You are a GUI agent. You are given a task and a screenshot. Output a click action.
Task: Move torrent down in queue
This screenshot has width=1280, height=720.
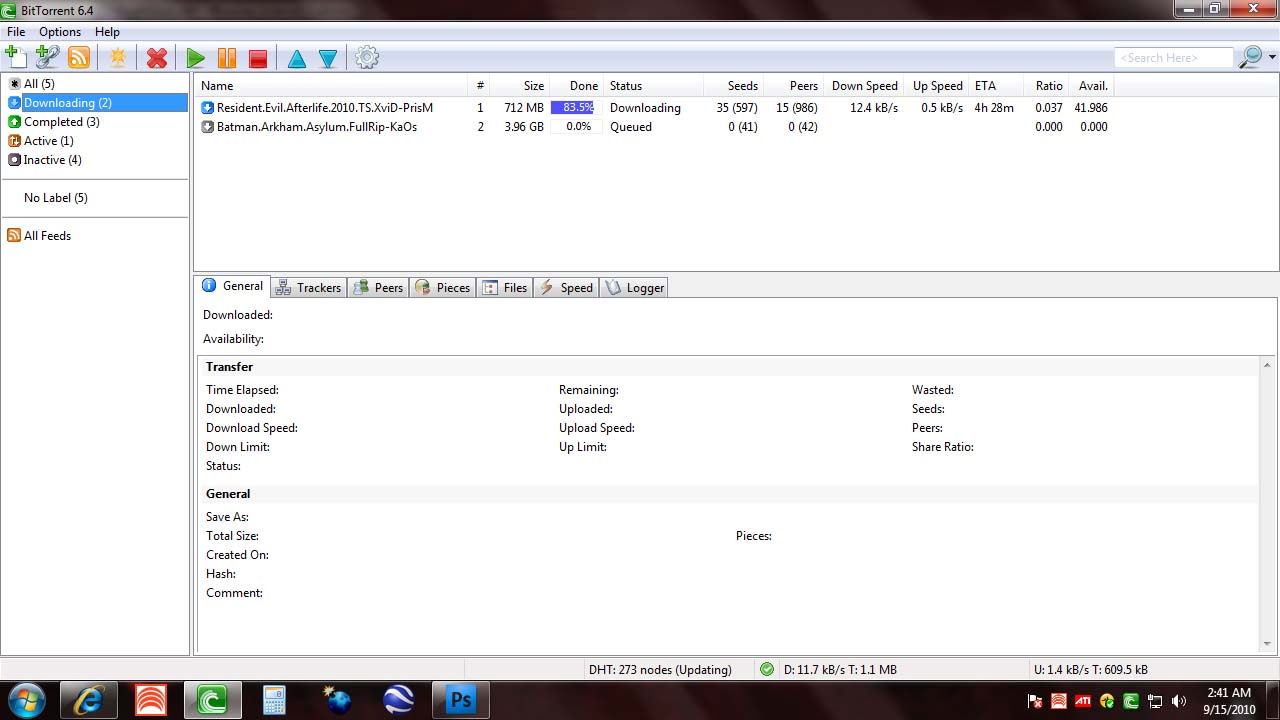328,59
